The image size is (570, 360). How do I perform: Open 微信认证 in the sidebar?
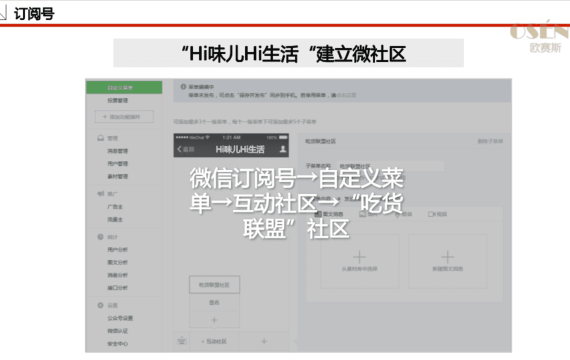point(117,331)
